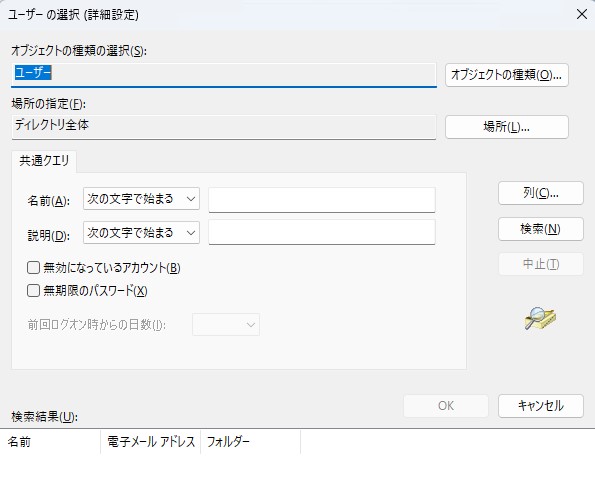The height and width of the screenshot is (486, 595).
Task: Open 前回ログオン時からの日数 dropdown
Action: coord(226,324)
